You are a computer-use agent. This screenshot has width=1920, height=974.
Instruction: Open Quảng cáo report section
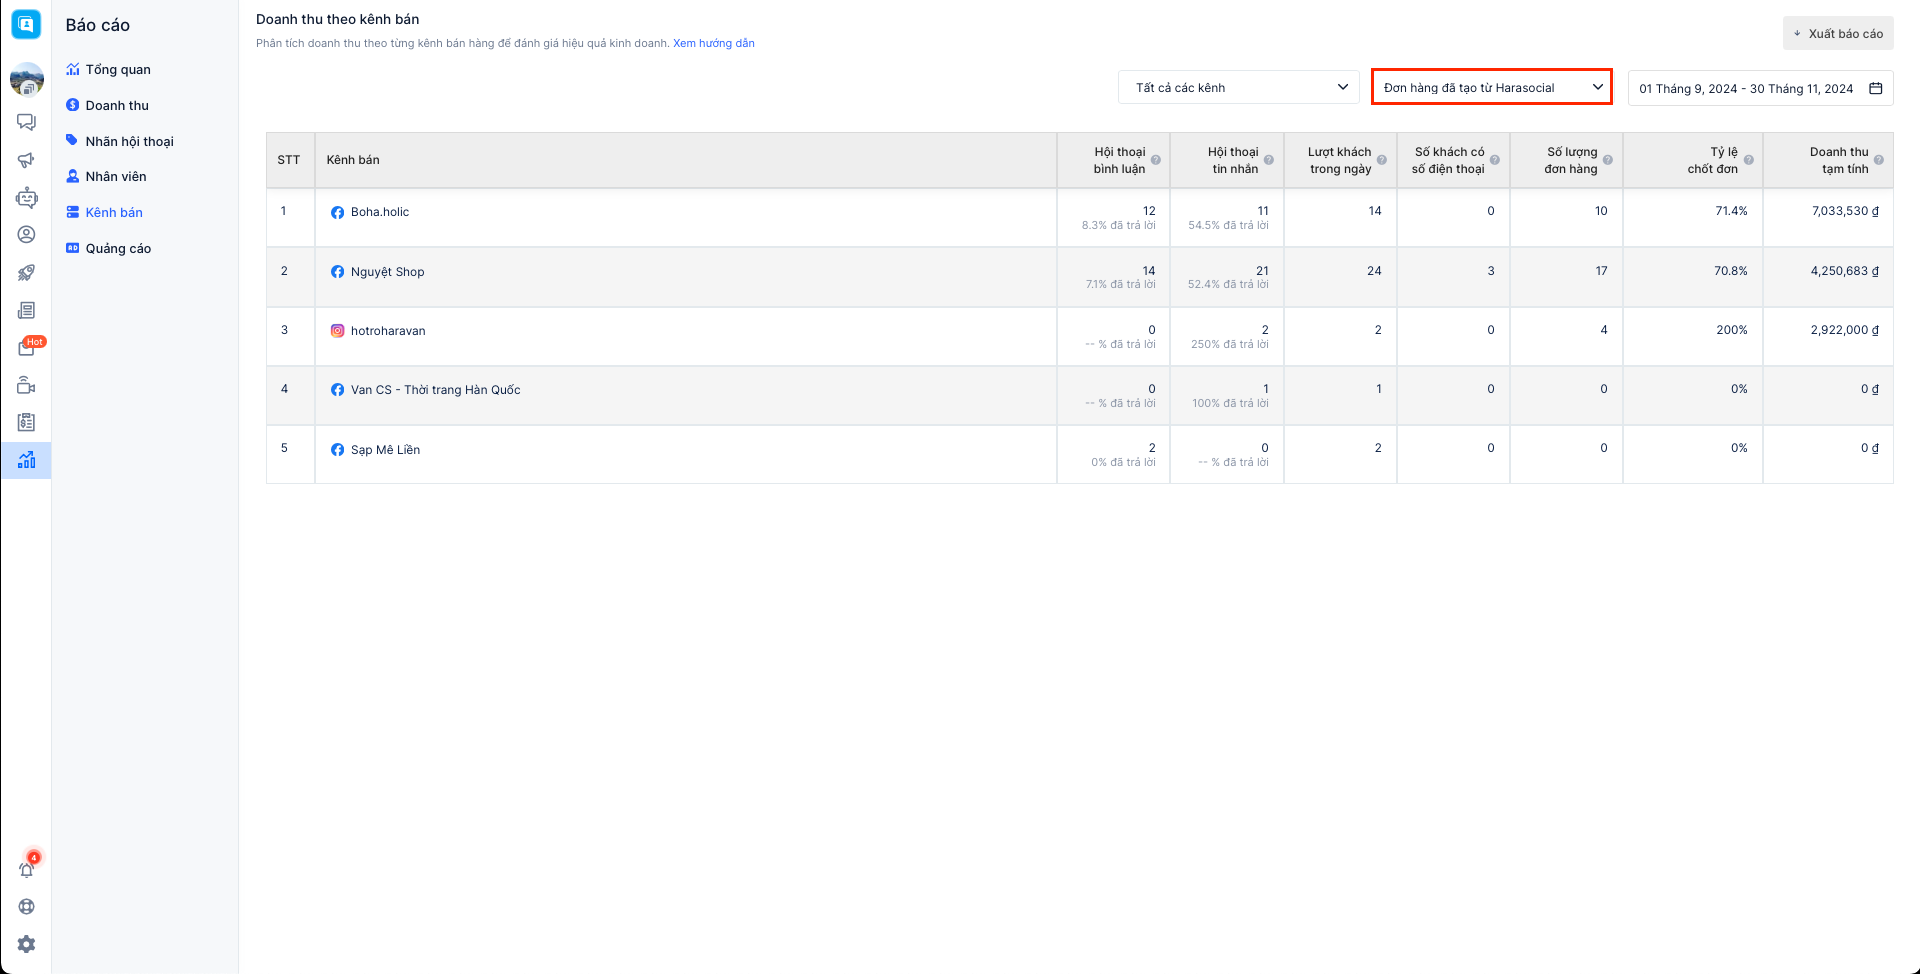coord(118,249)
